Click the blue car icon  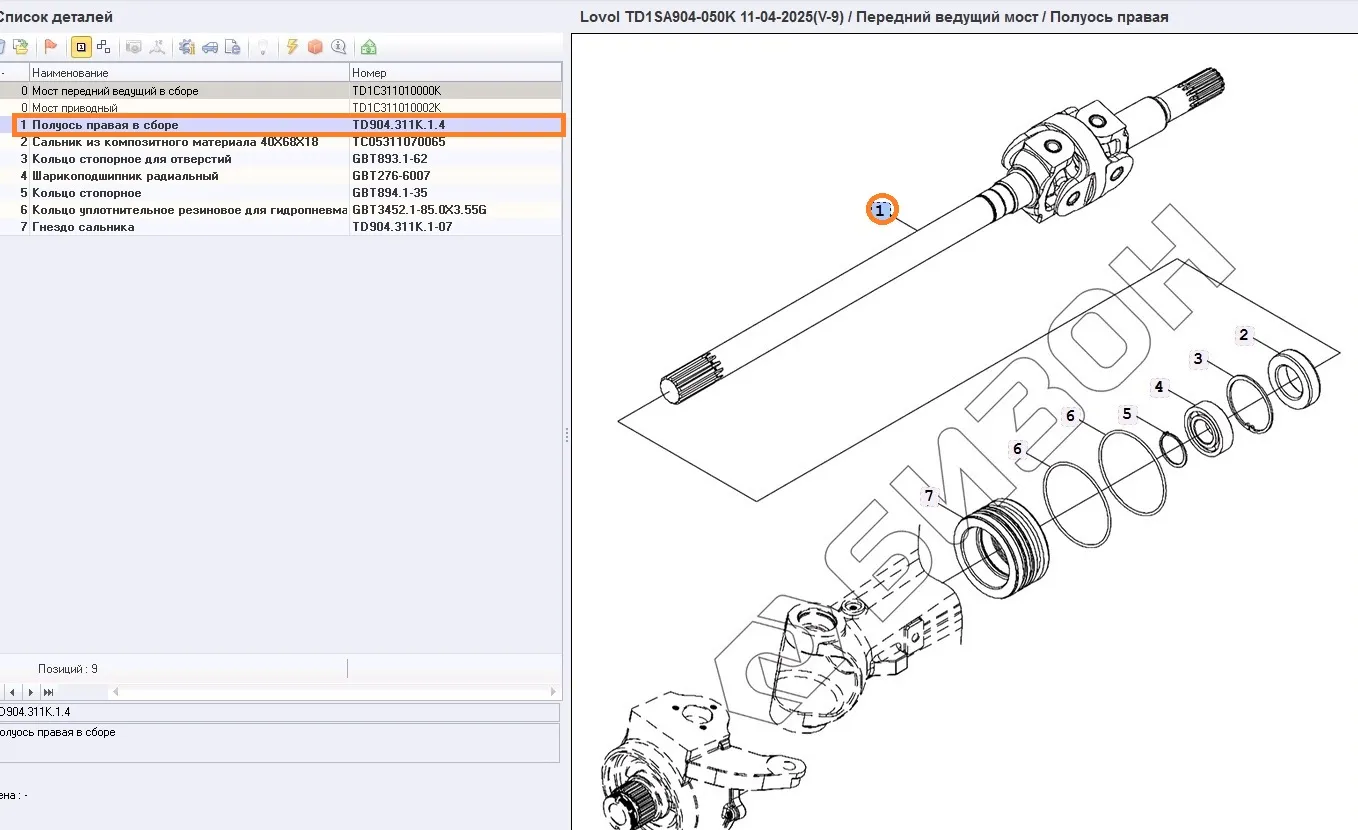coord(210,47)
